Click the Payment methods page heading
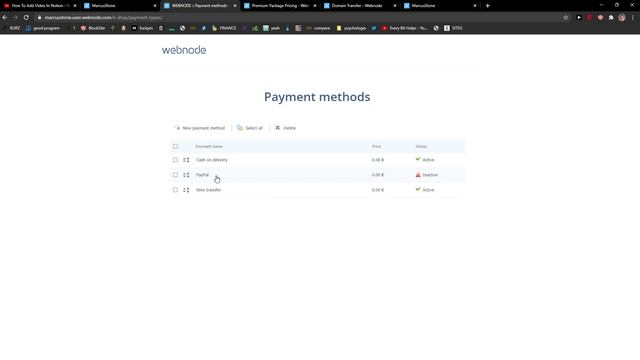Viewport: 640px width, 360px height. (317, 97)
